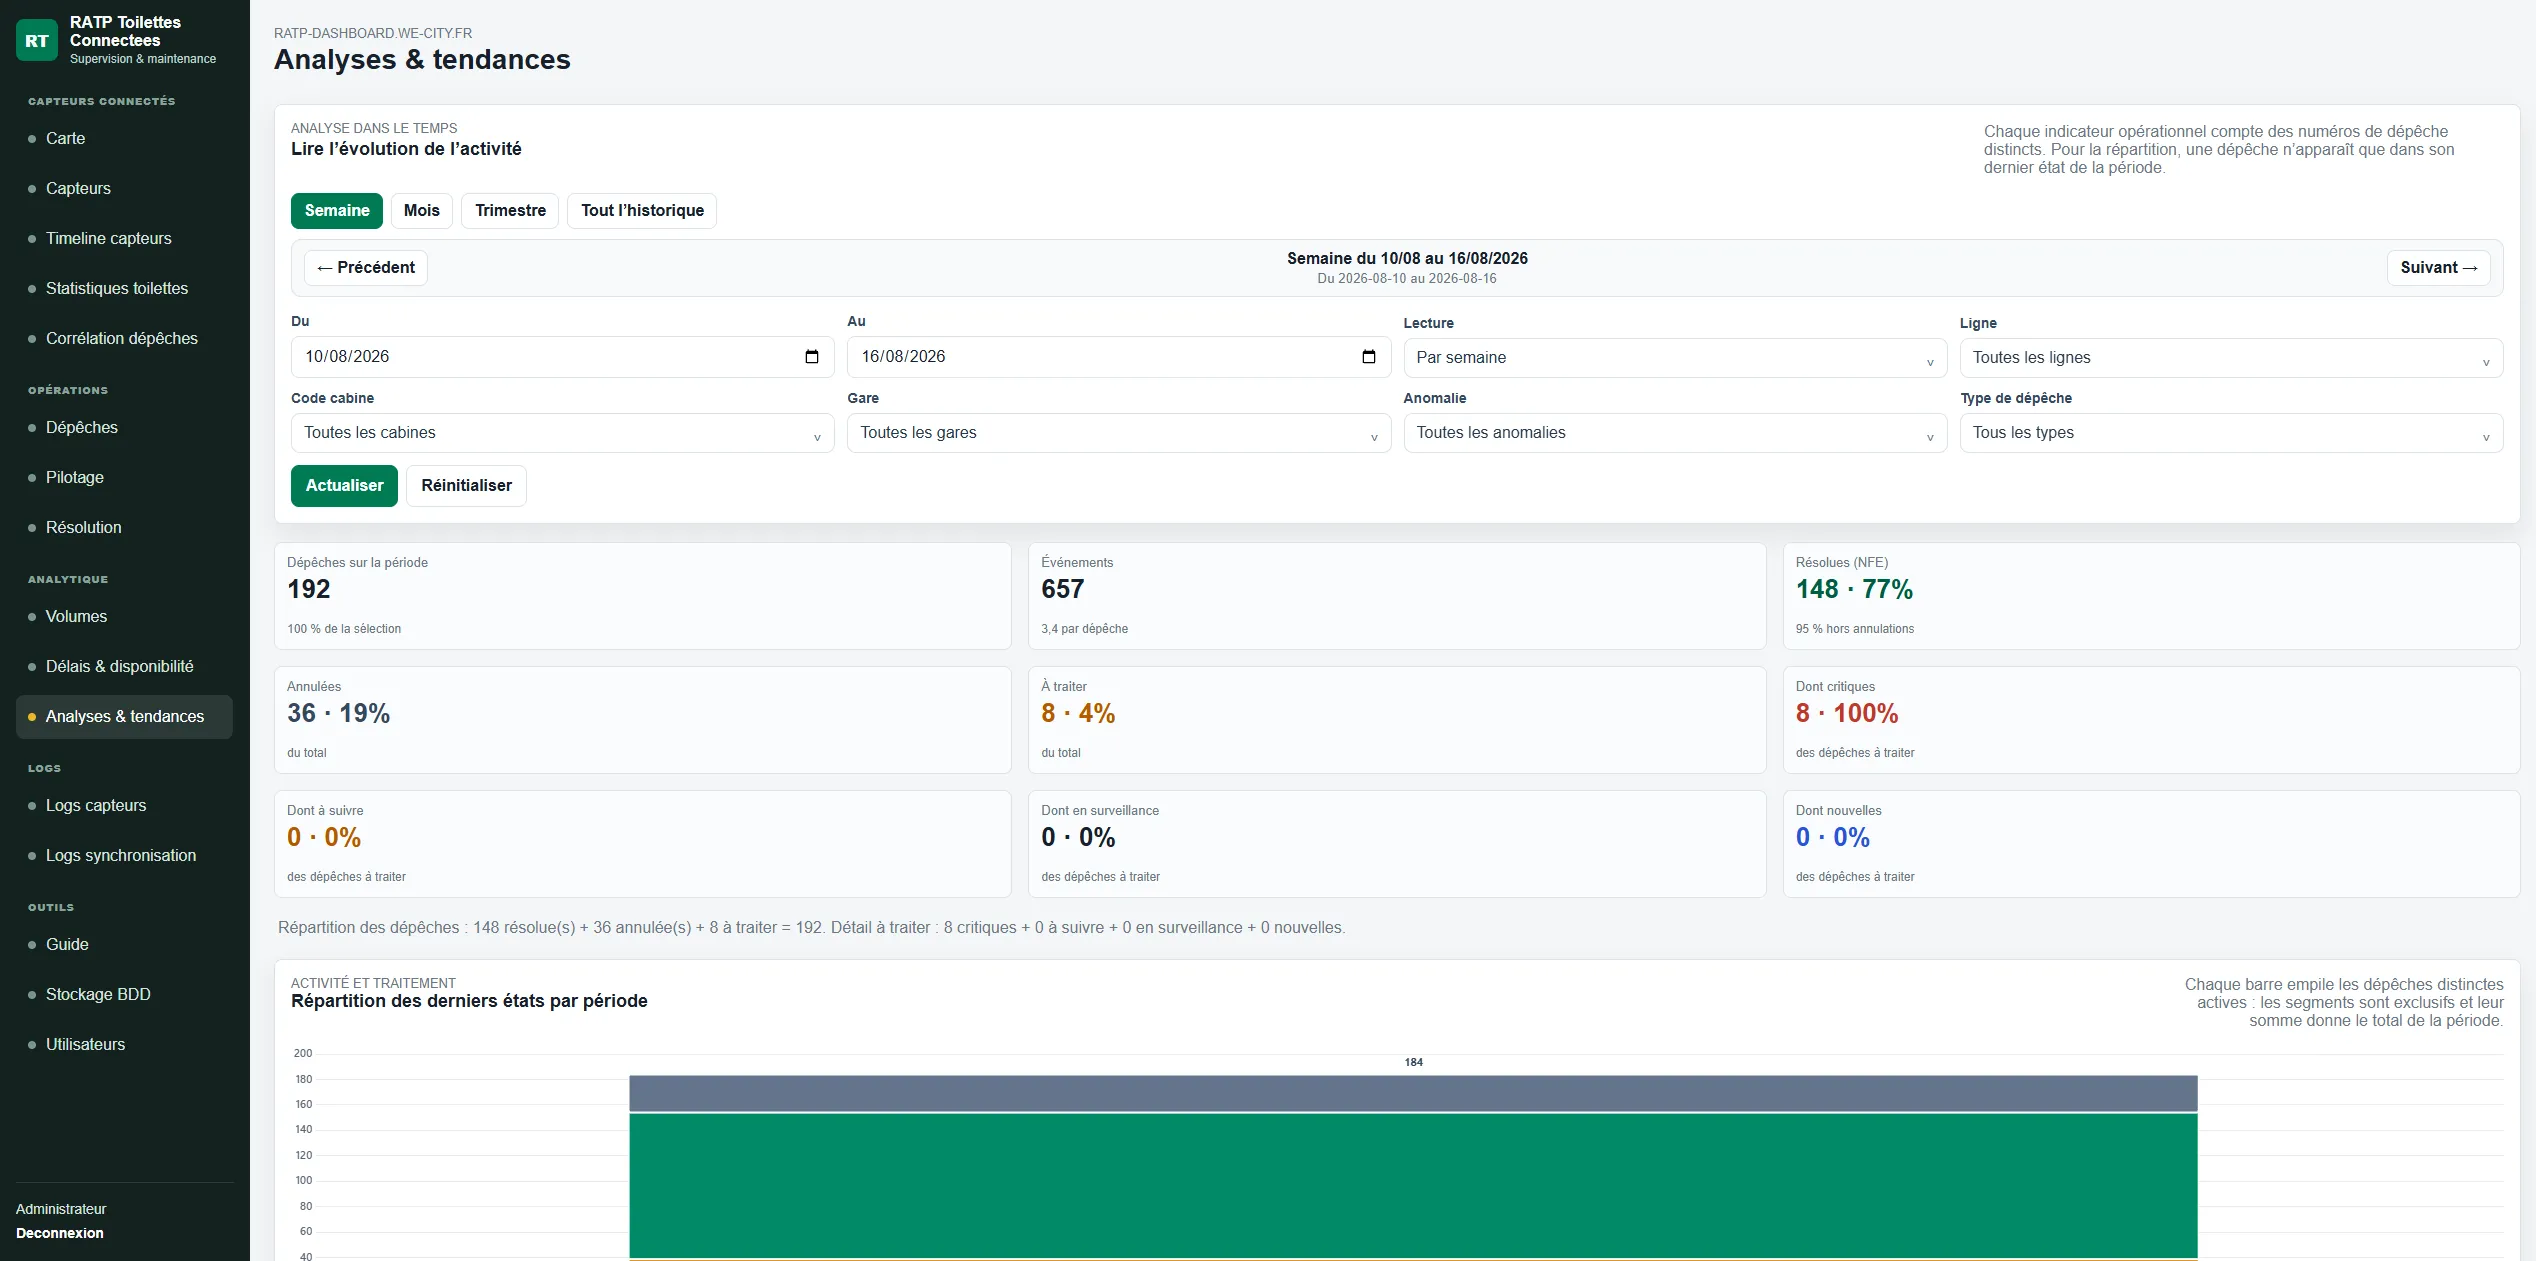Screen dimensions: 2536x1261
Task: Expand the Anomalie dropdown
Action: pos(1675,433)
